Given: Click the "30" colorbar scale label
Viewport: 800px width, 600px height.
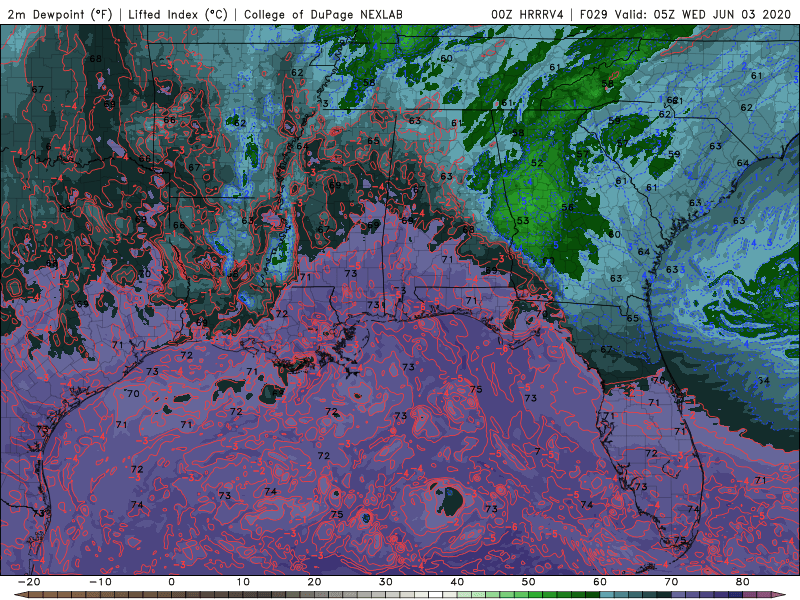Looking at the screenshot, I should [386, 582].
